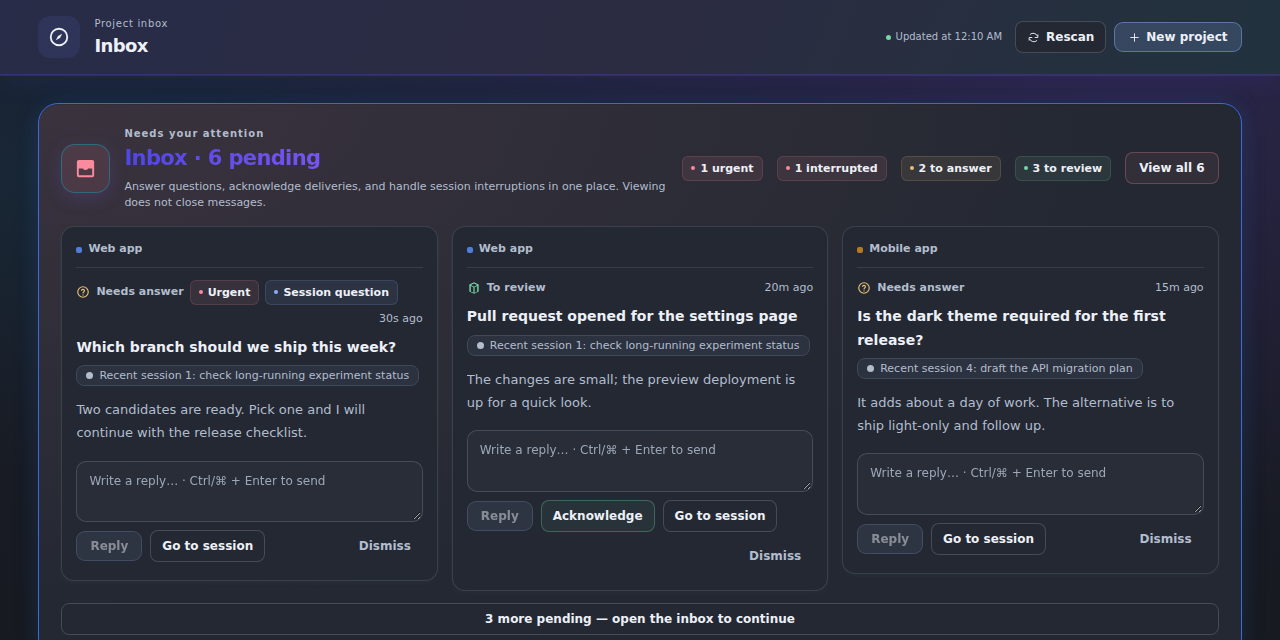
Task: Click reply field under branch question
Action: tap(249, 491)
